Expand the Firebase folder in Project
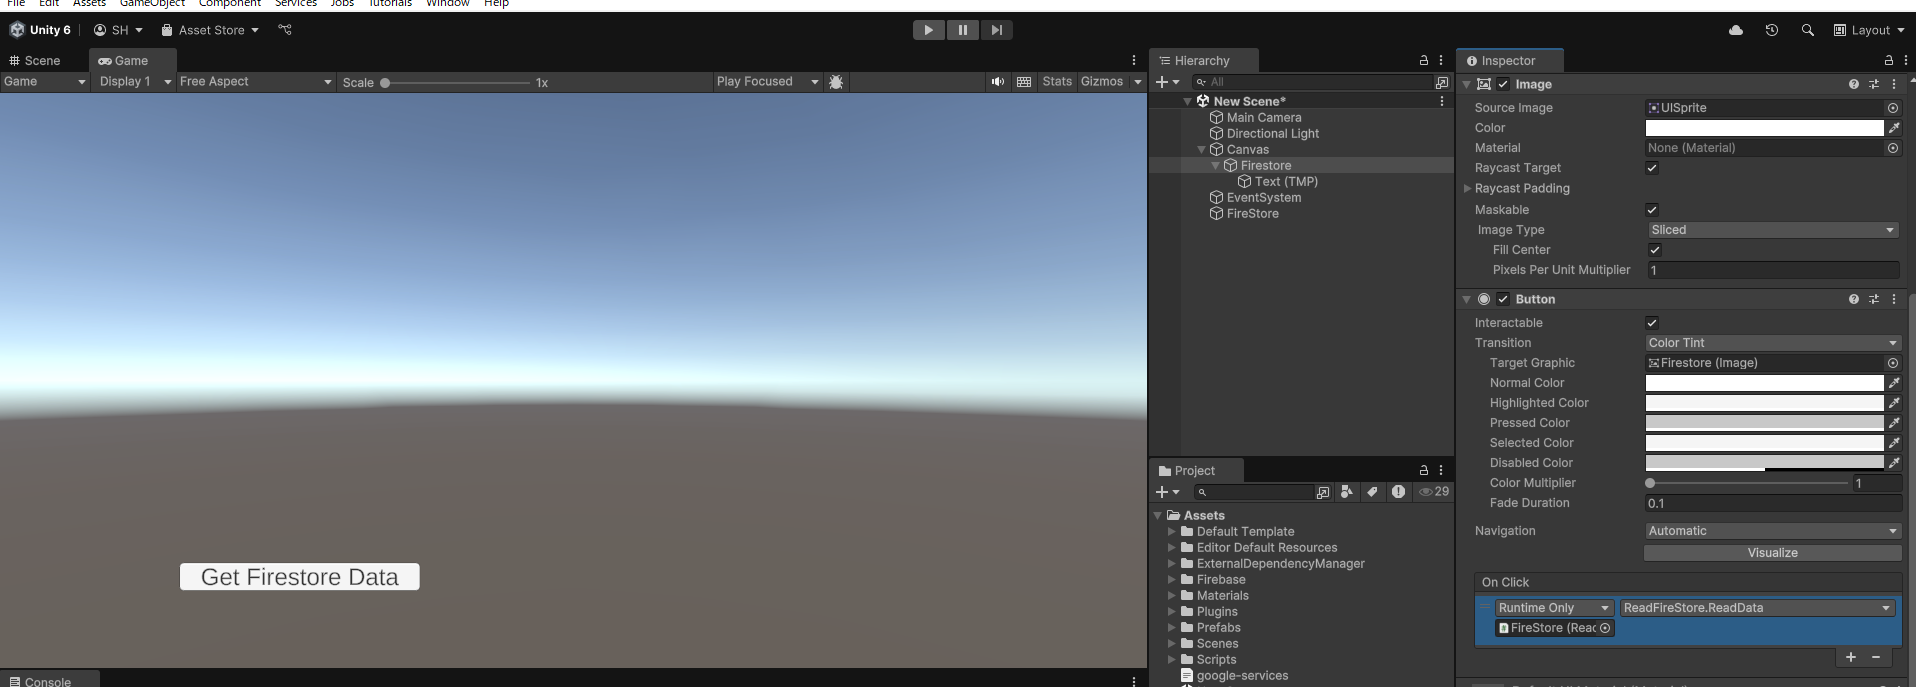Image resolution: width=1916 pixels, height=687 pixels. click(x=1171, y=580)
